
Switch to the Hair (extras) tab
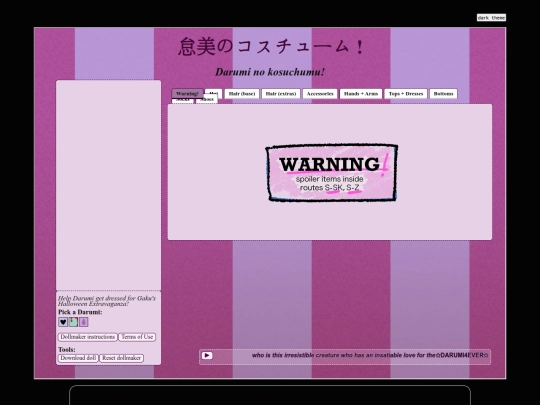click(x=281, y=94)
